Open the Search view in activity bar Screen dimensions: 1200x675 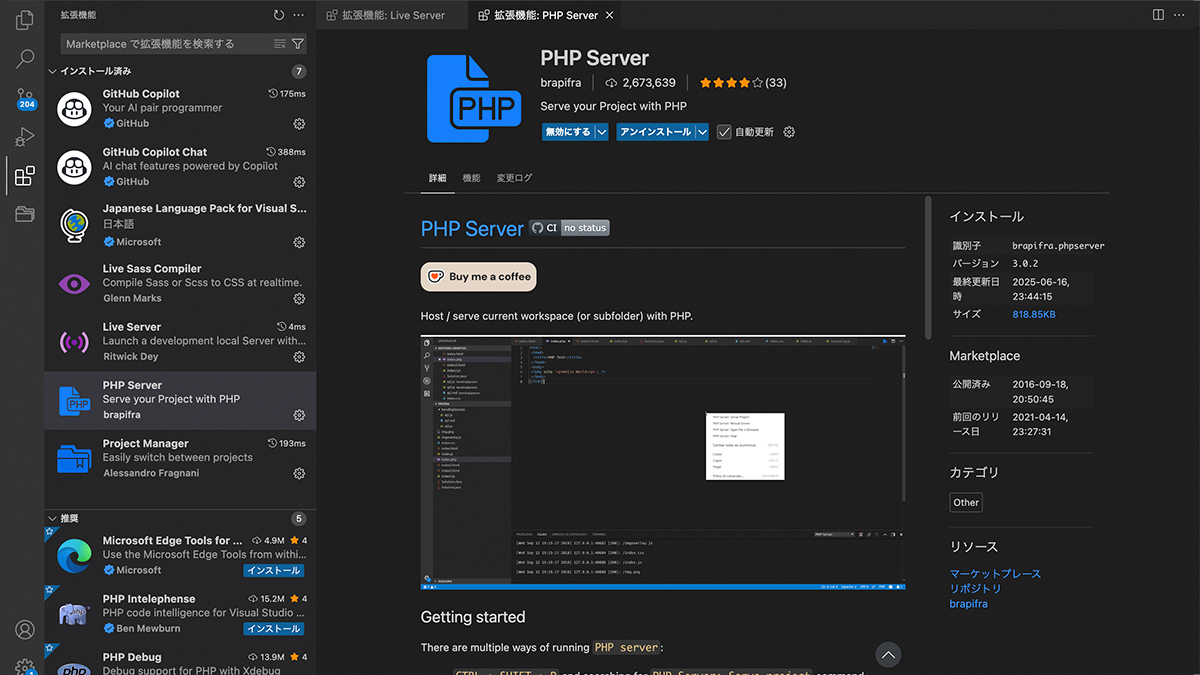point(25,58)
